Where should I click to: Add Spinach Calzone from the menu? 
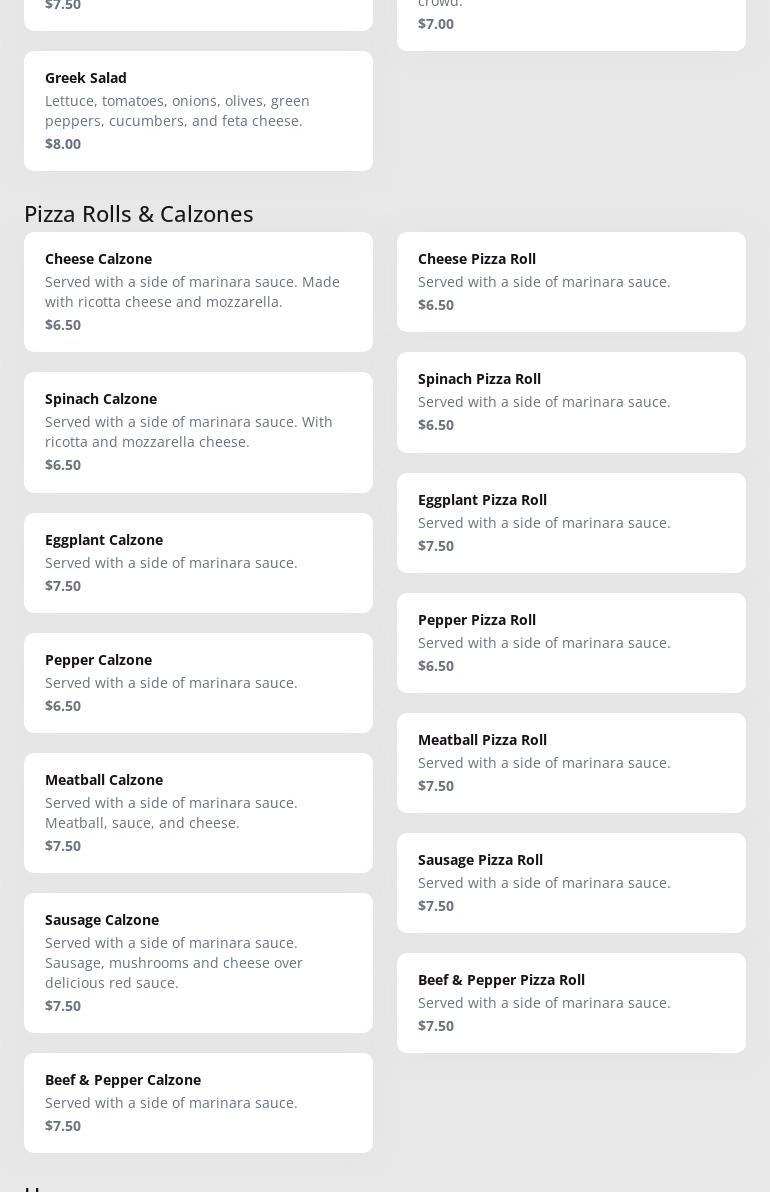[198, 431]
